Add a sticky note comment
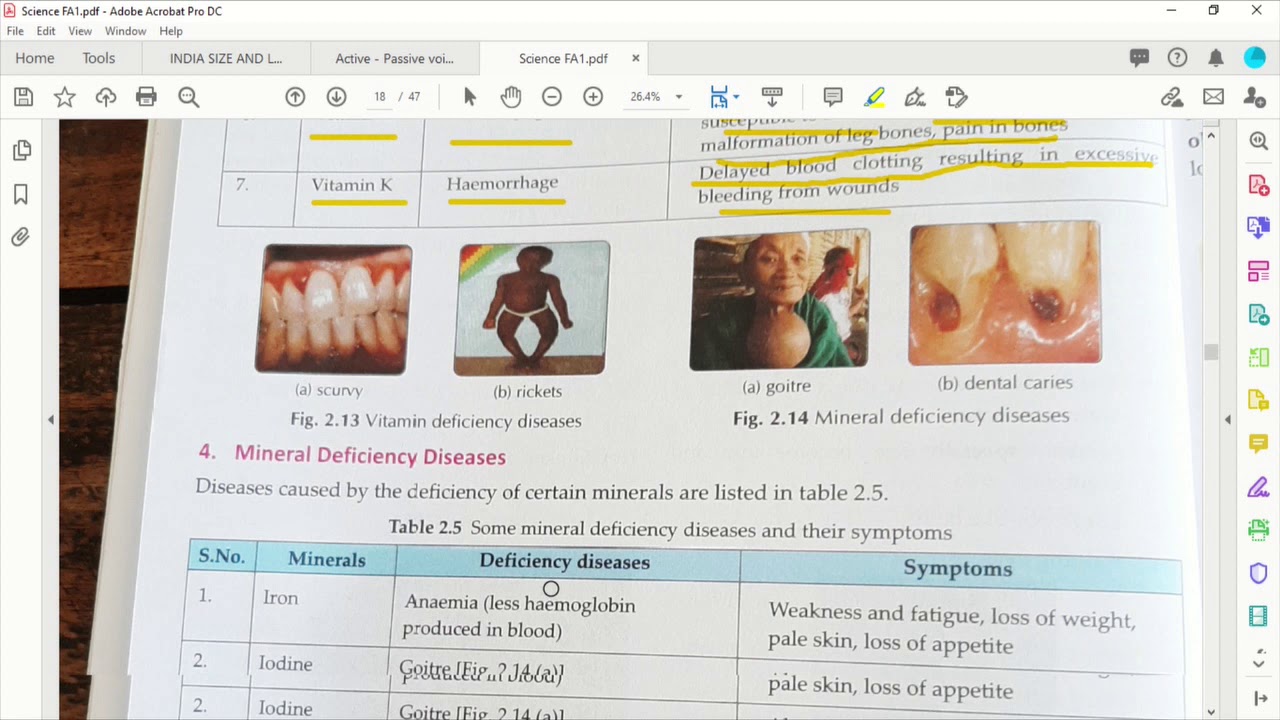Screen dimensions: 1280x720 click(x=832, y=97)
